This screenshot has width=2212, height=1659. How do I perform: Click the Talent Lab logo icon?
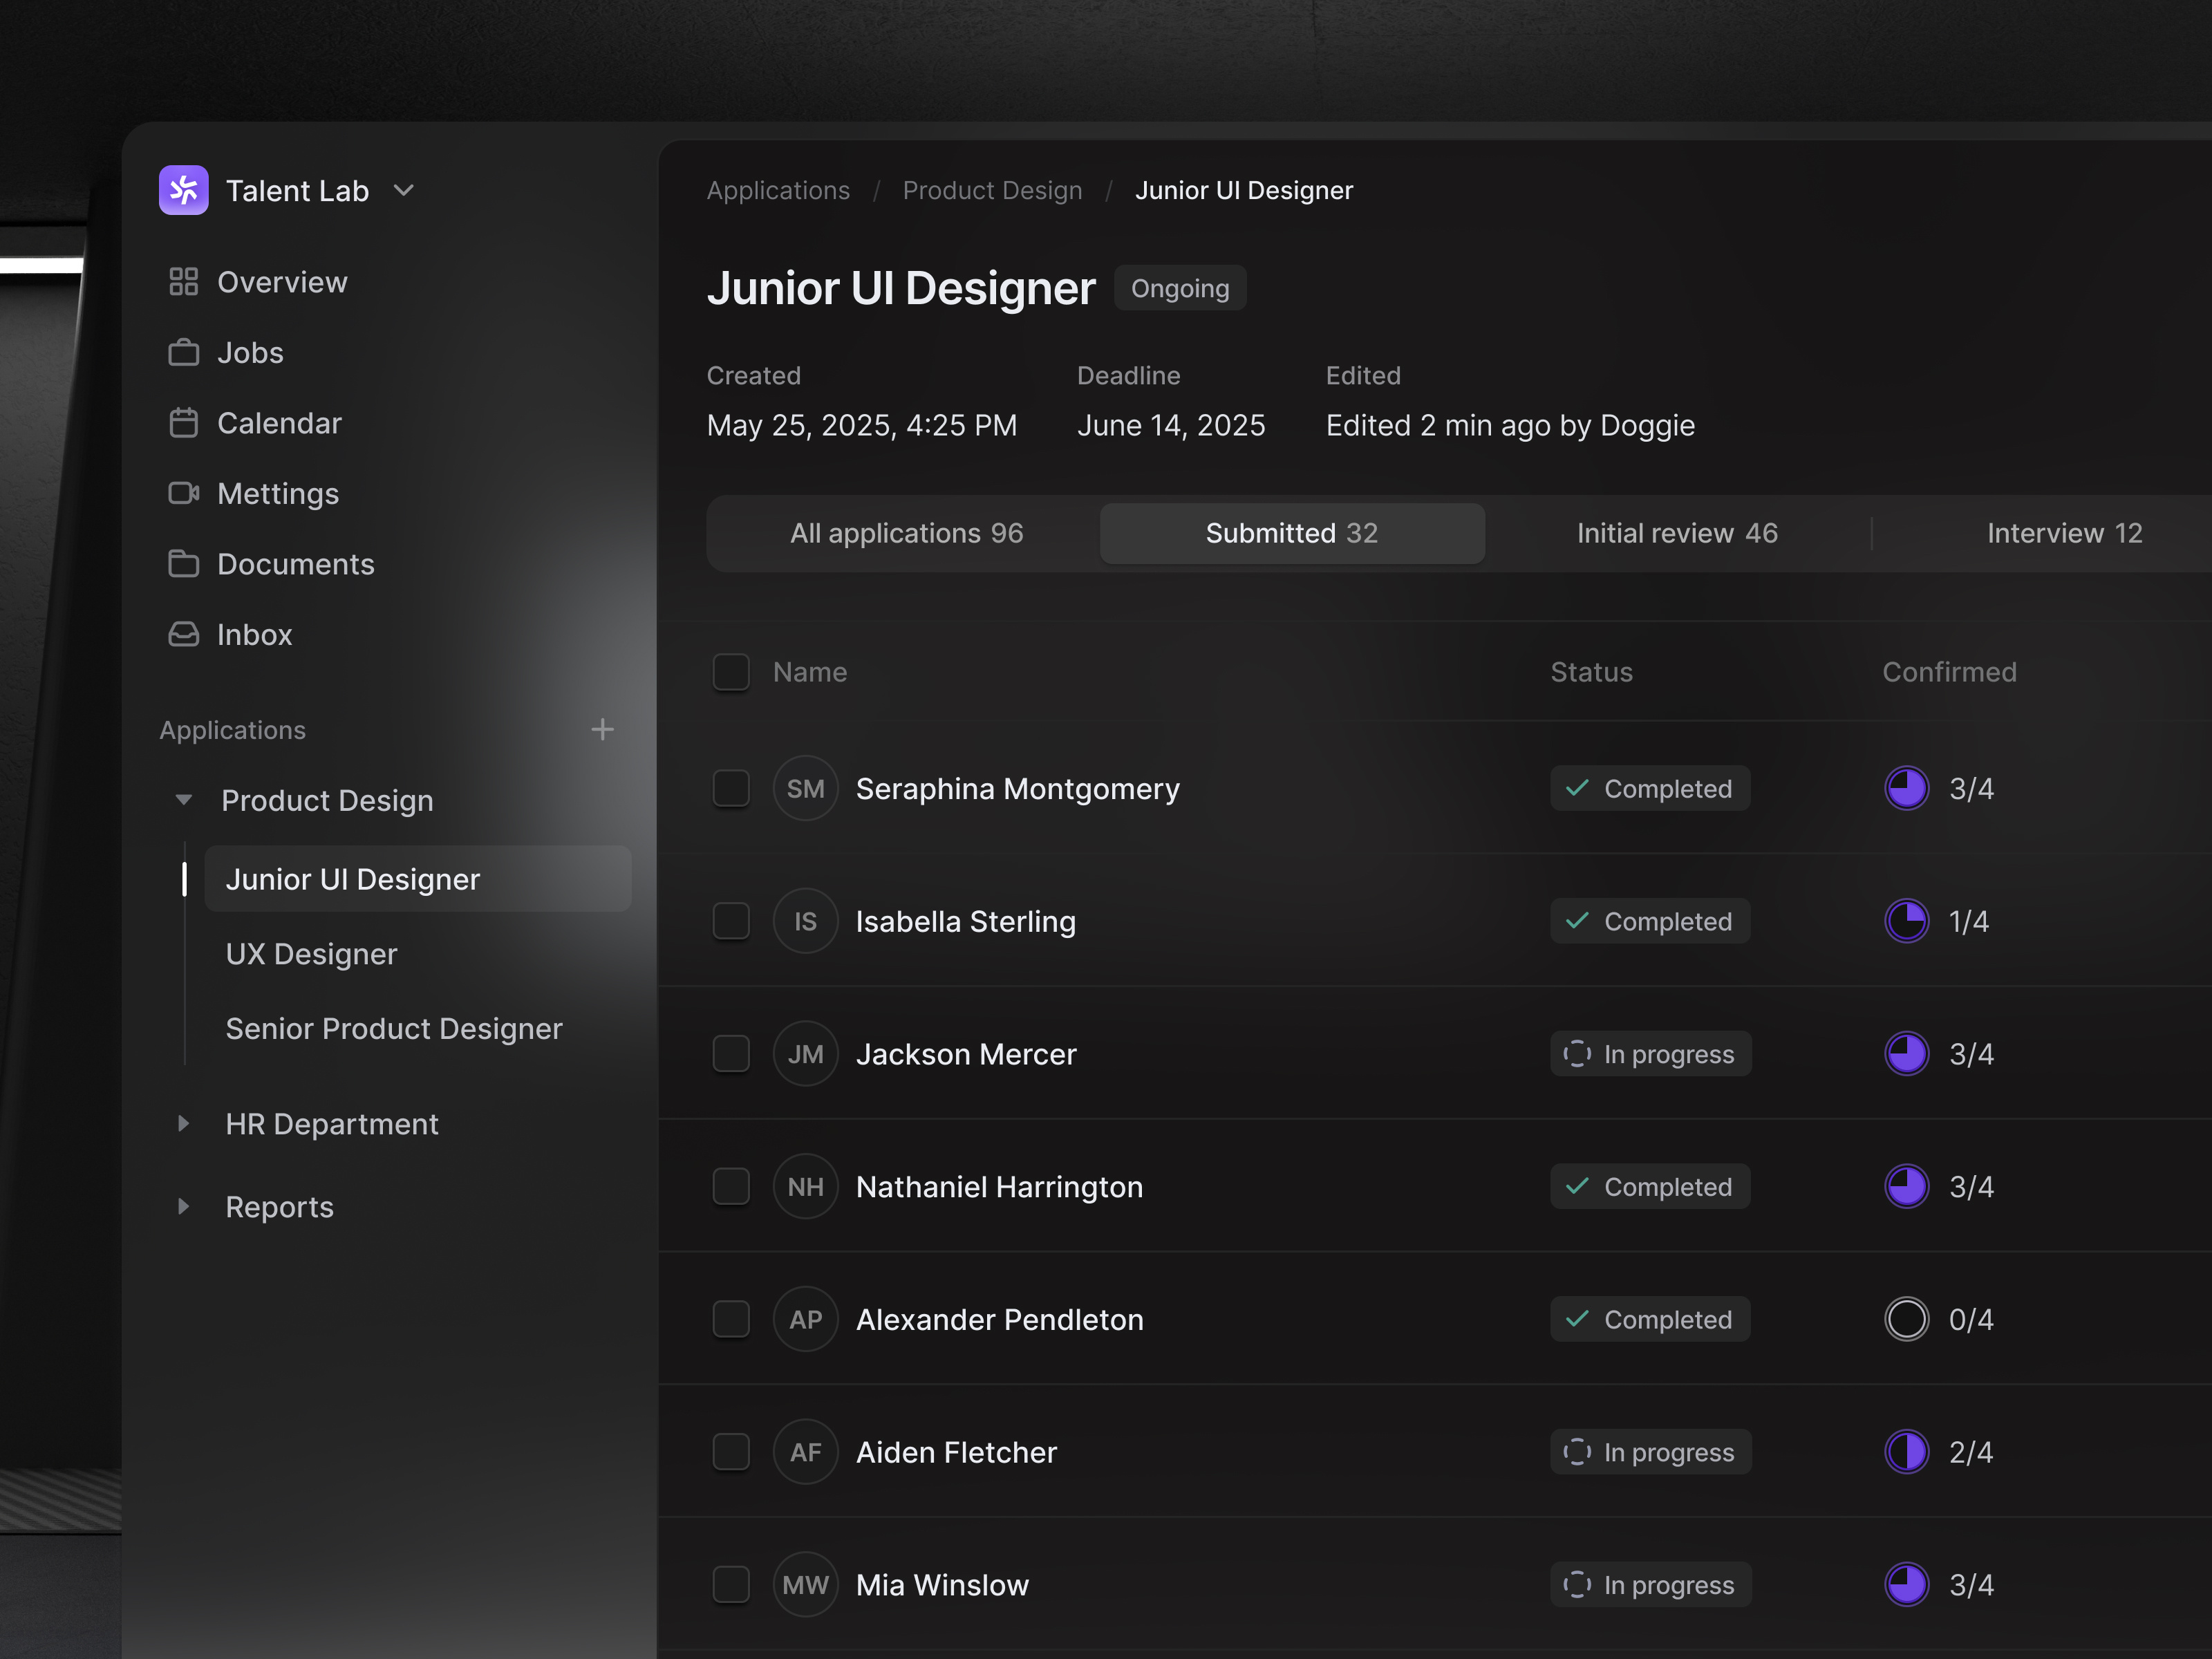tap(184, 190)
